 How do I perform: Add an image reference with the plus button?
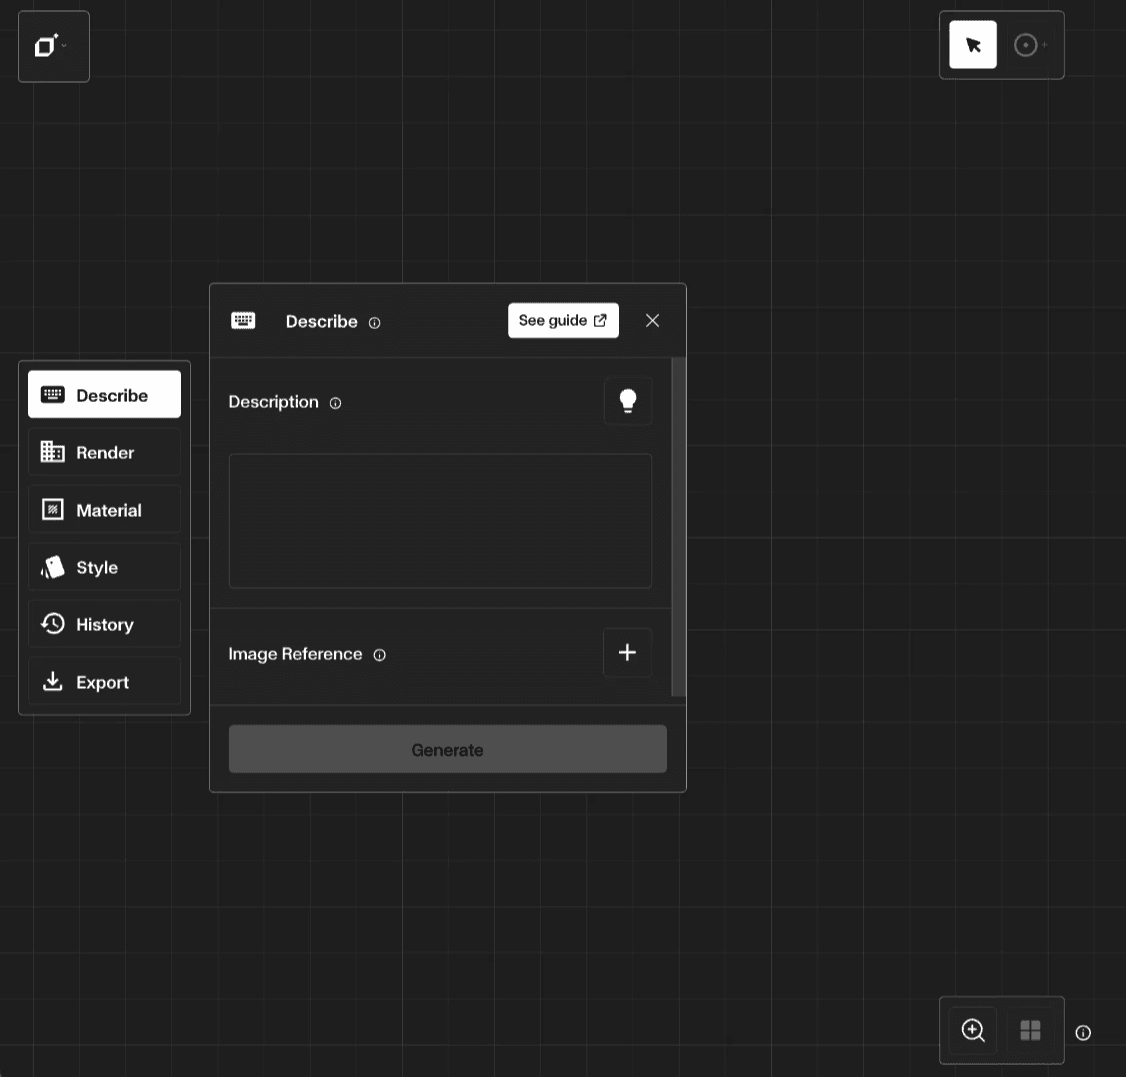tap(627, 652)
